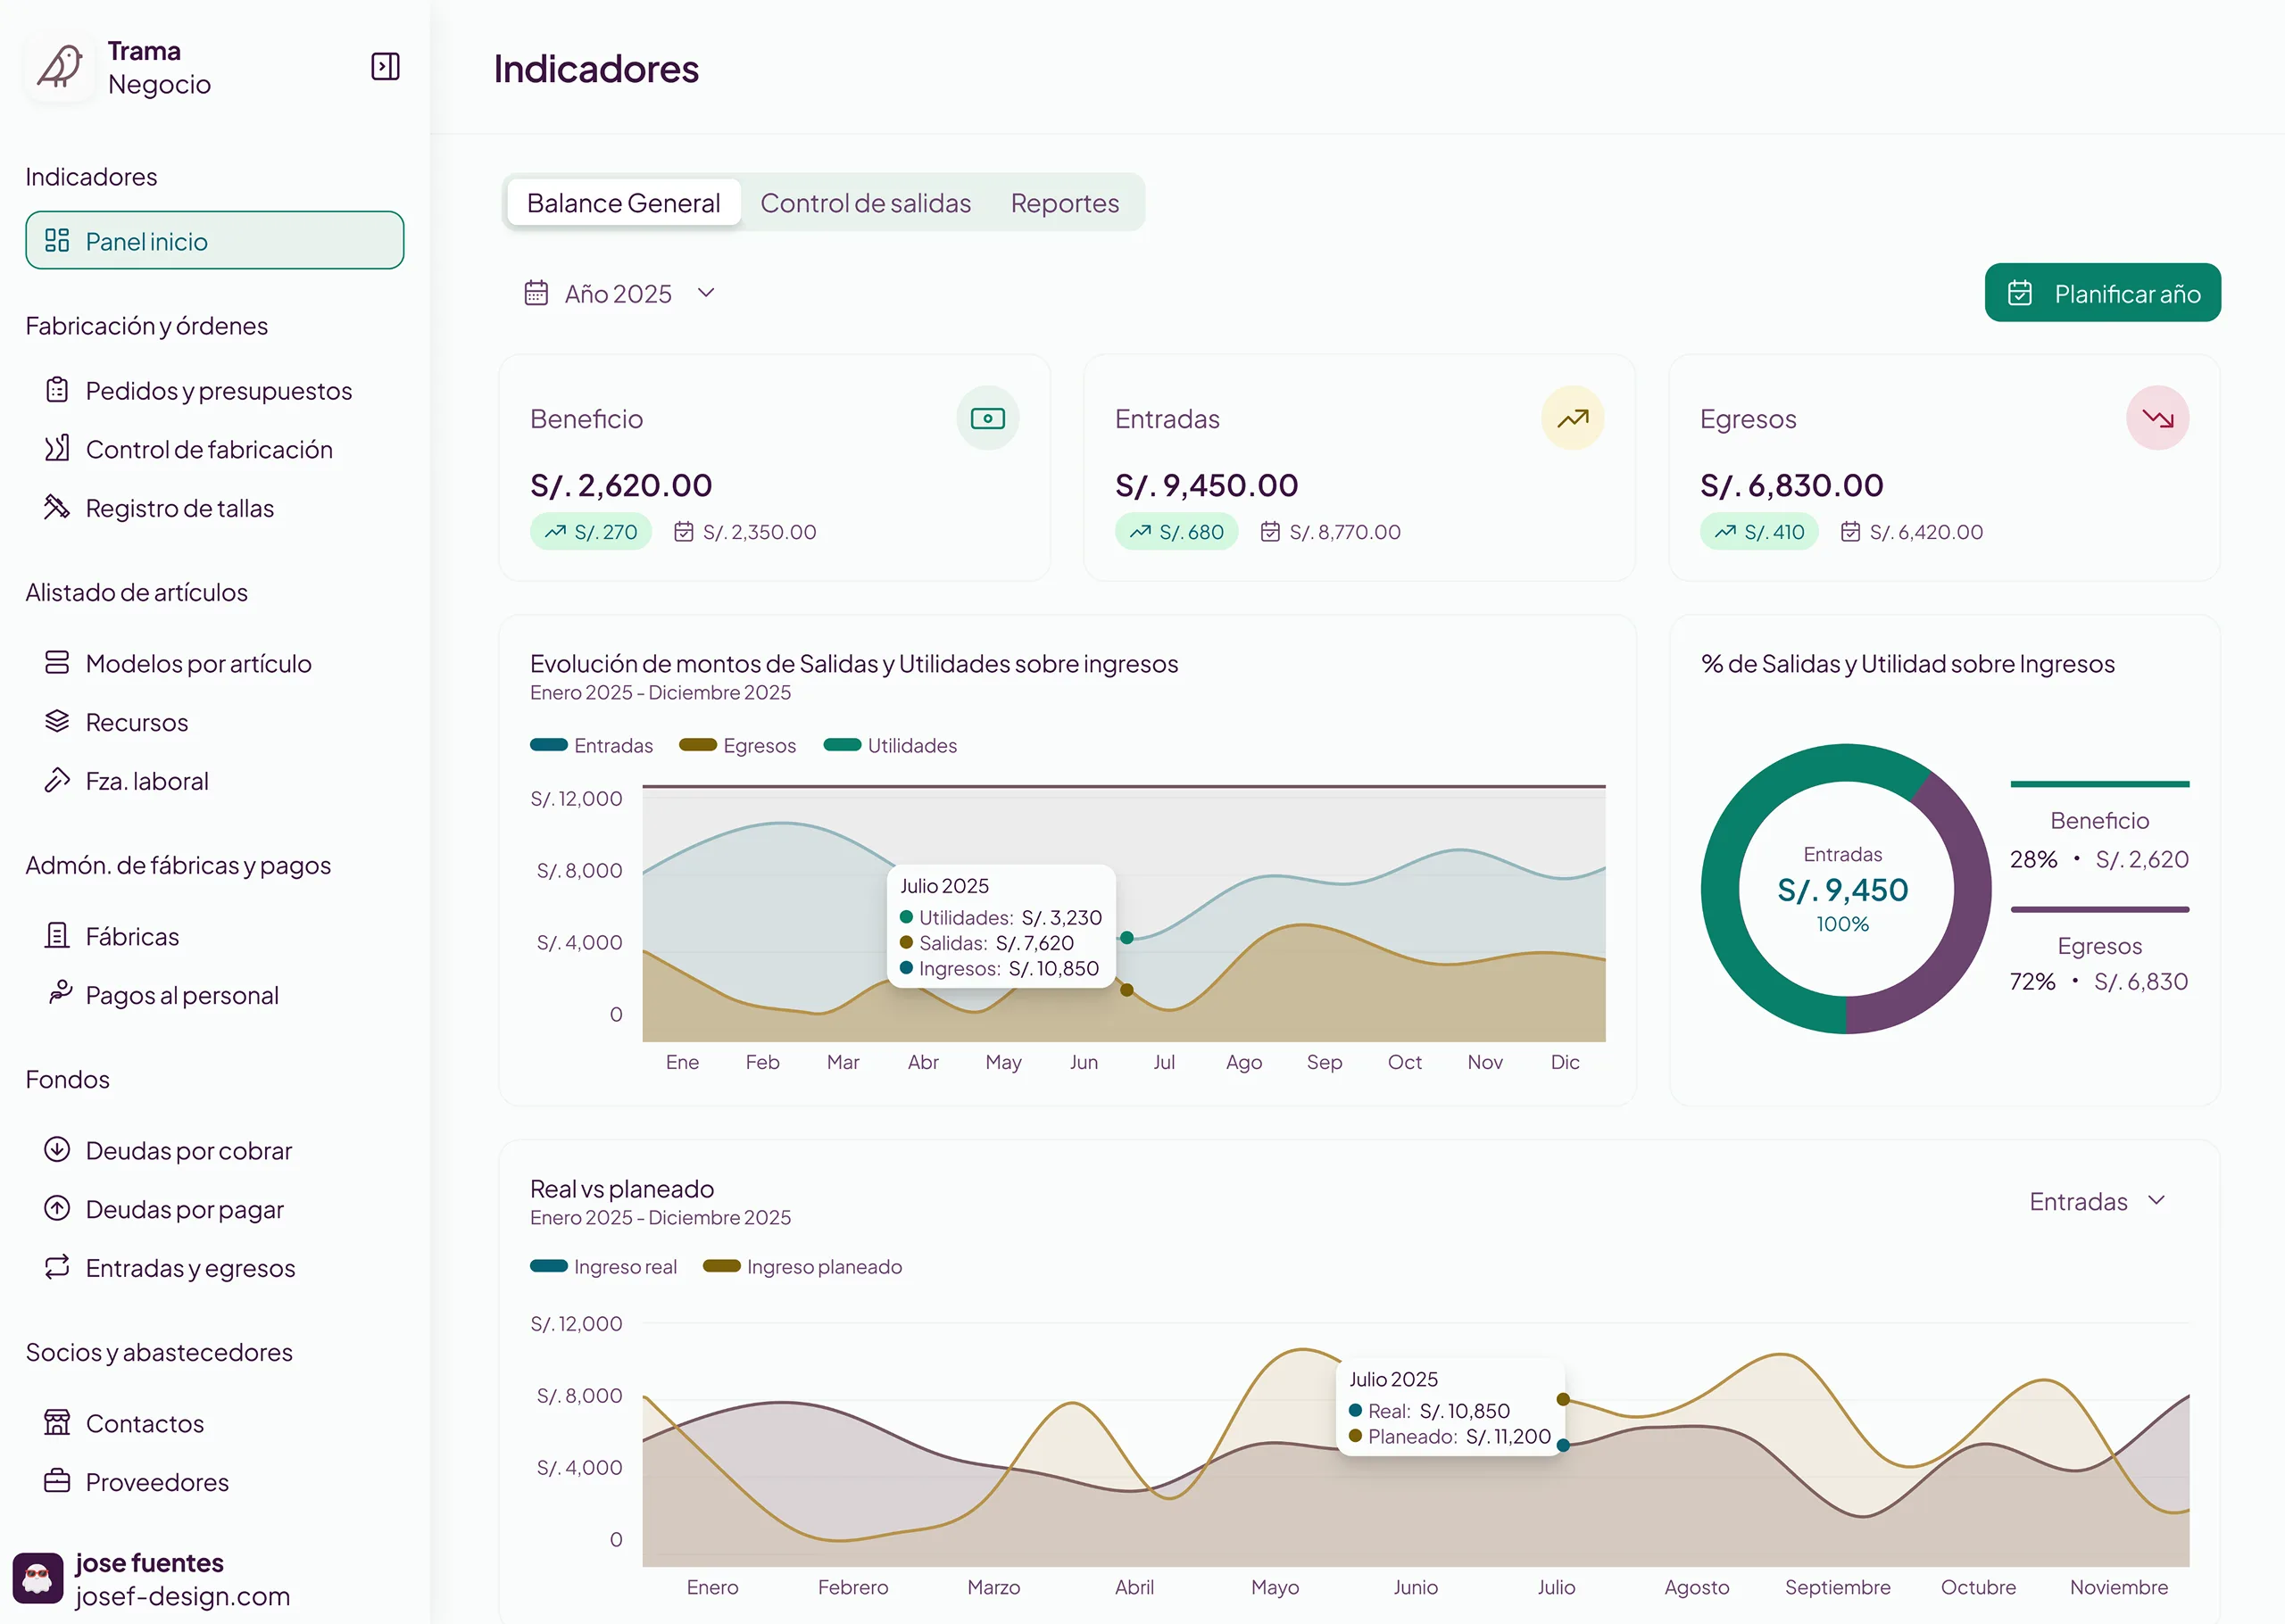Toggle the Utilidades legend series
This screenshot has width=2285, height=1624.
click(x=890, y=746)
